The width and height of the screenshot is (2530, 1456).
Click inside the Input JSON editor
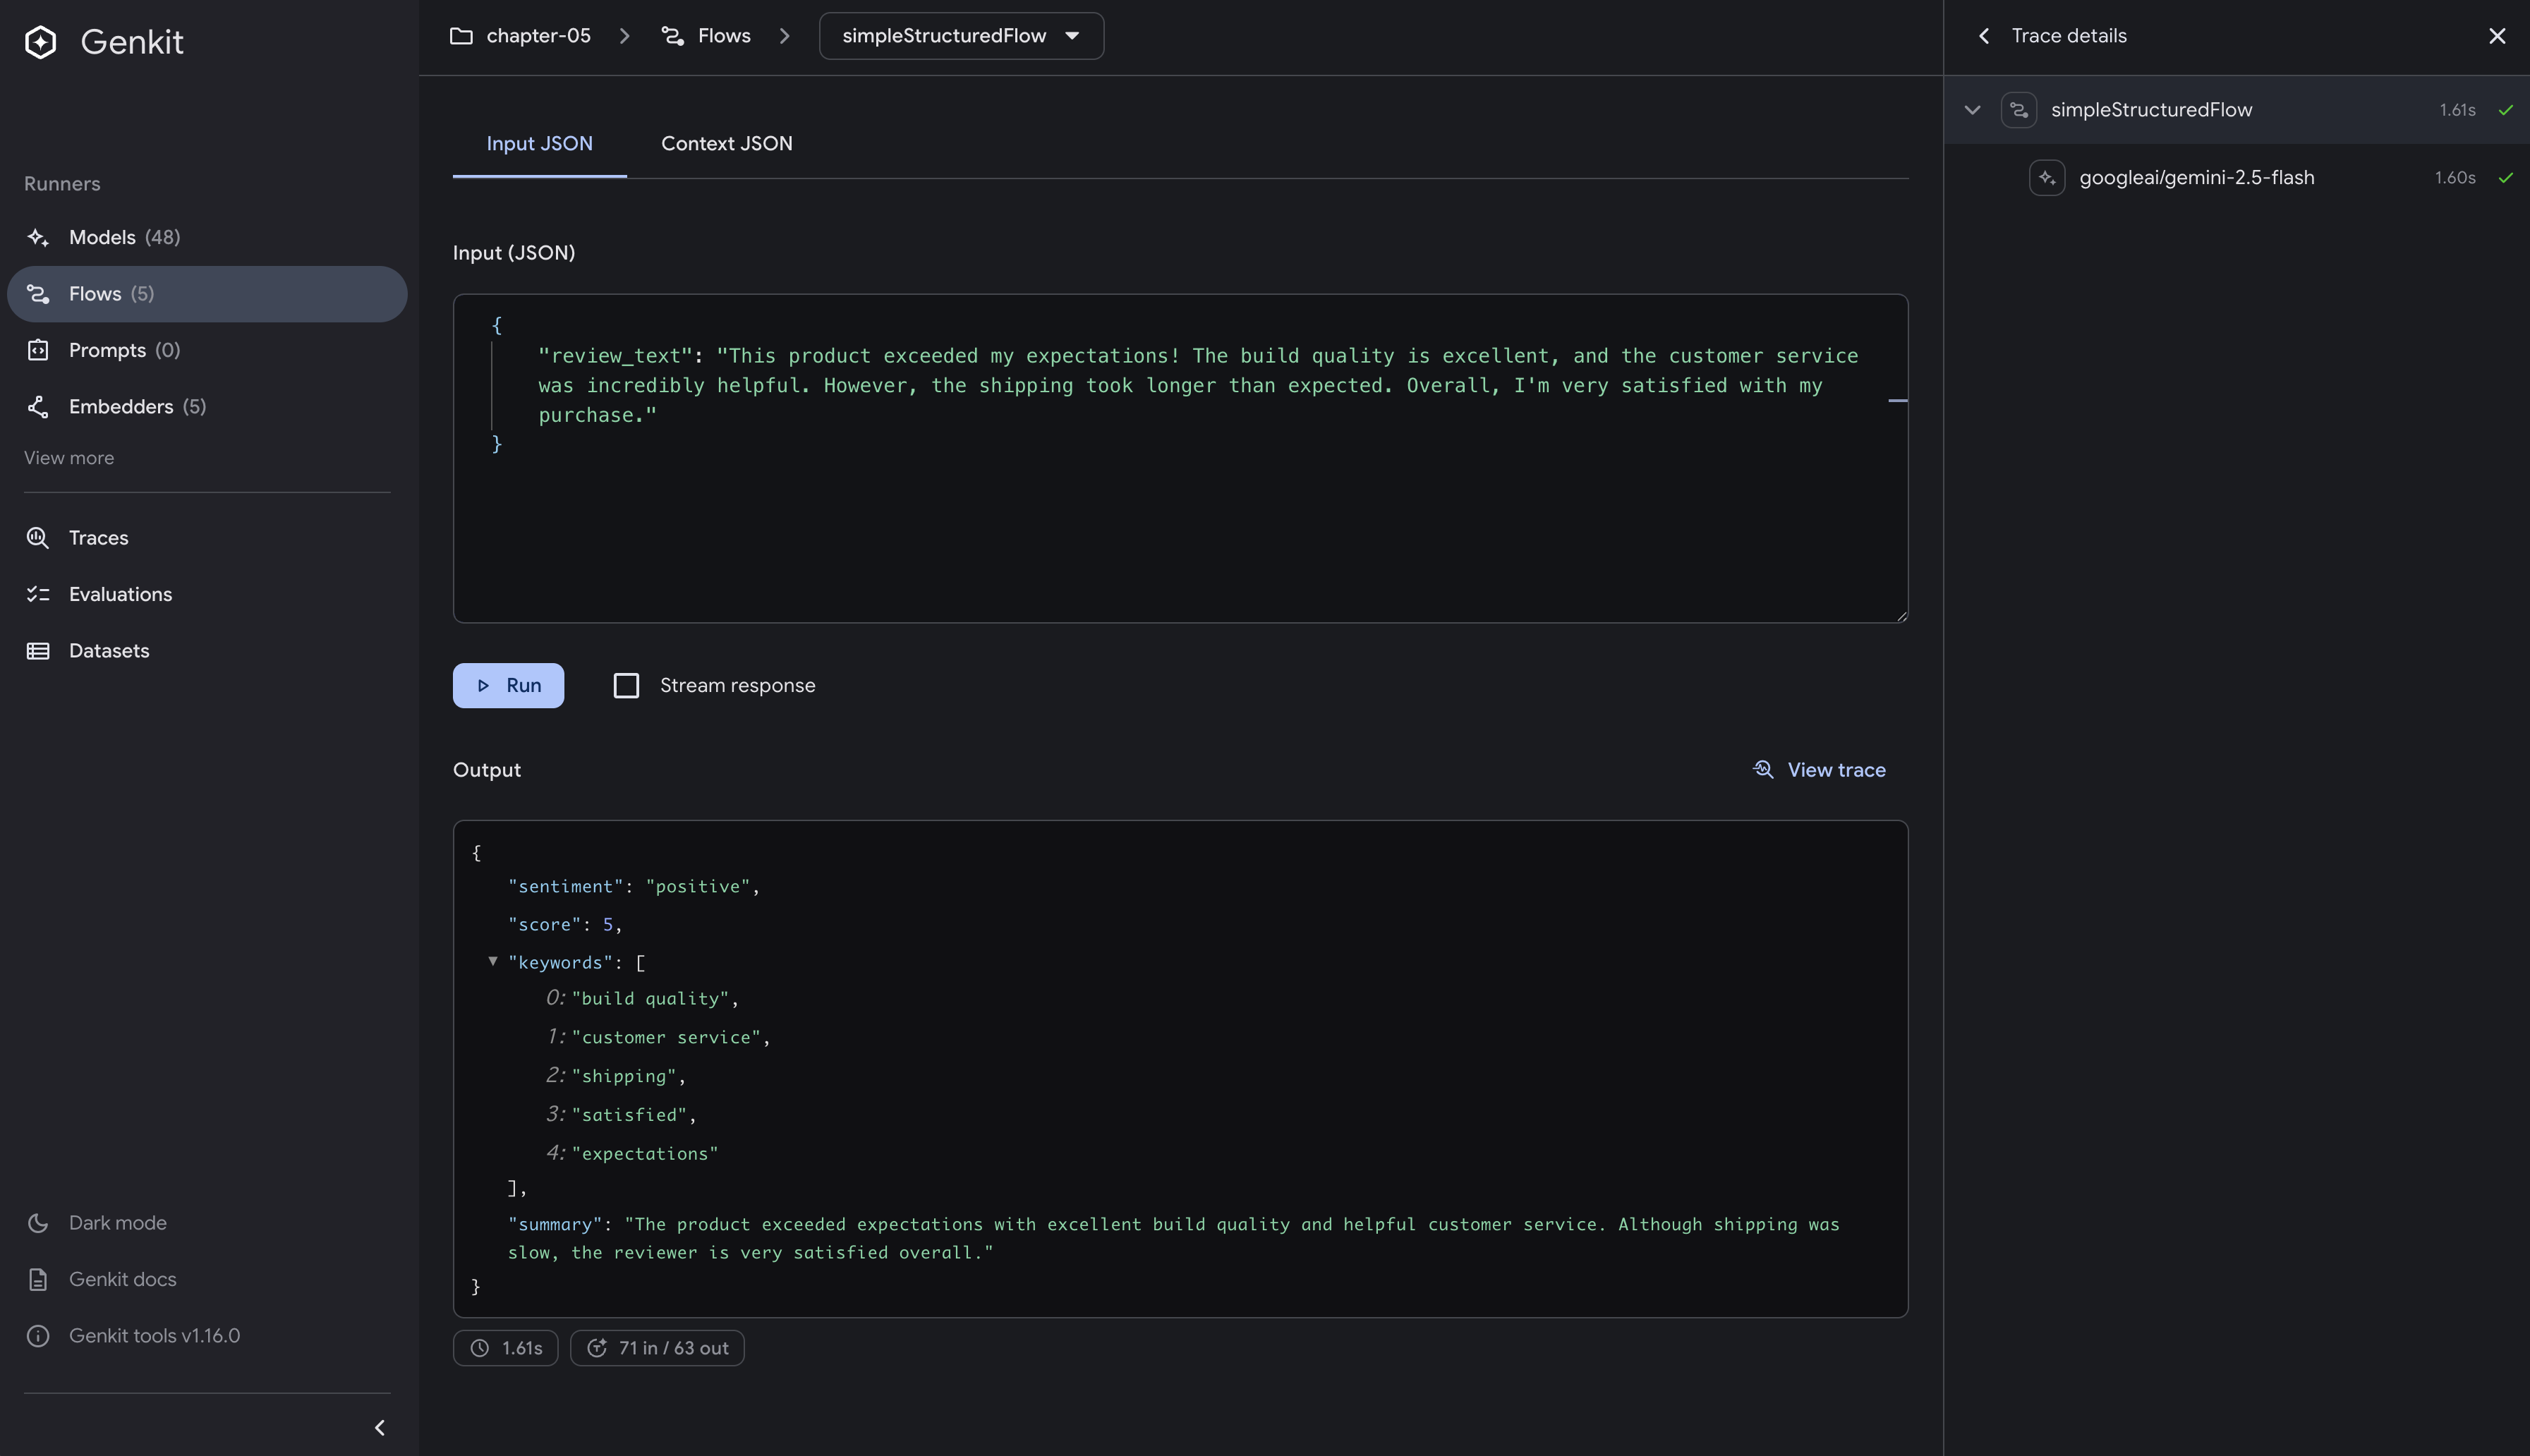[x=1180, y=459]
